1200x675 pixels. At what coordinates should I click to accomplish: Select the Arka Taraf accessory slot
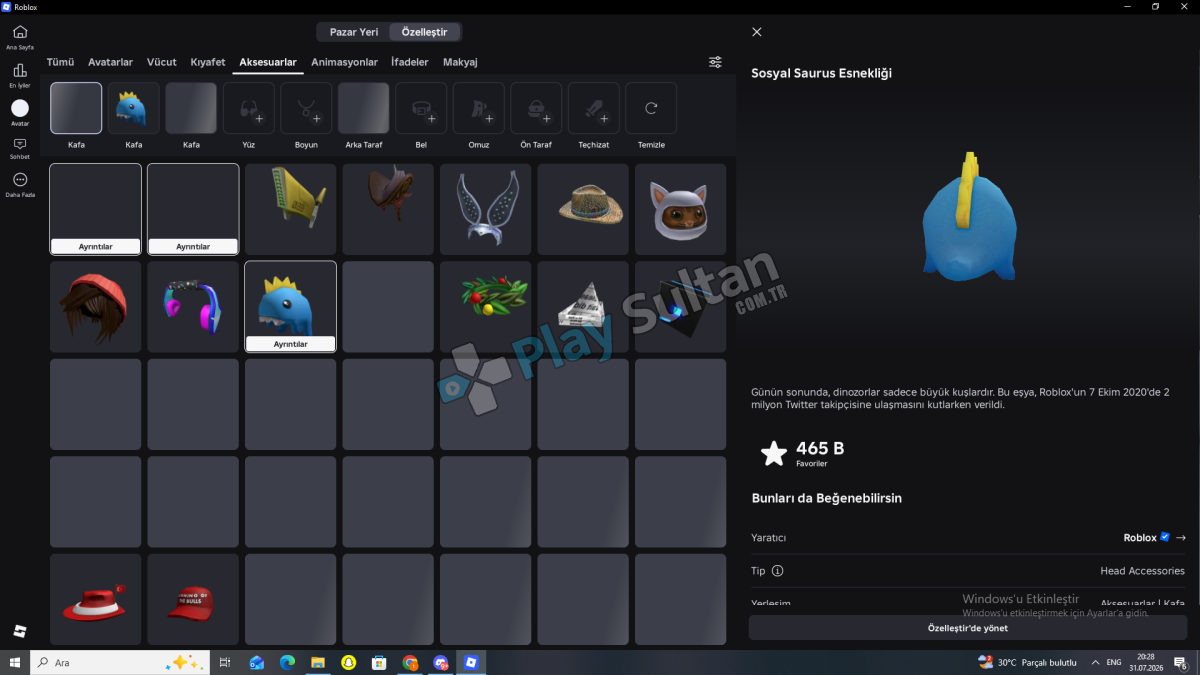click(x=363, y=108)
